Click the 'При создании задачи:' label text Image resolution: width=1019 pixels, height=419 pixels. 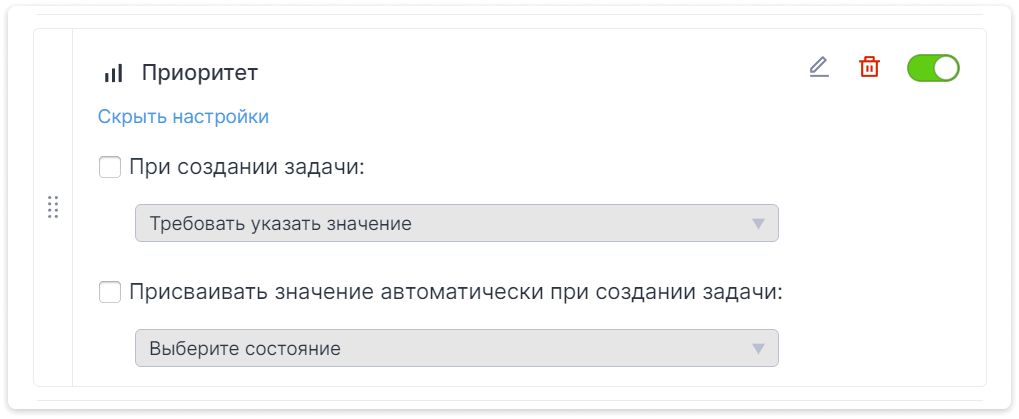point(247,168)
